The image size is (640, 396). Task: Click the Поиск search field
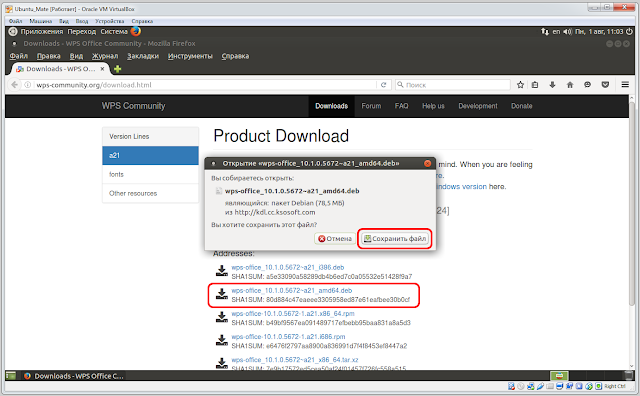(453, 85)
